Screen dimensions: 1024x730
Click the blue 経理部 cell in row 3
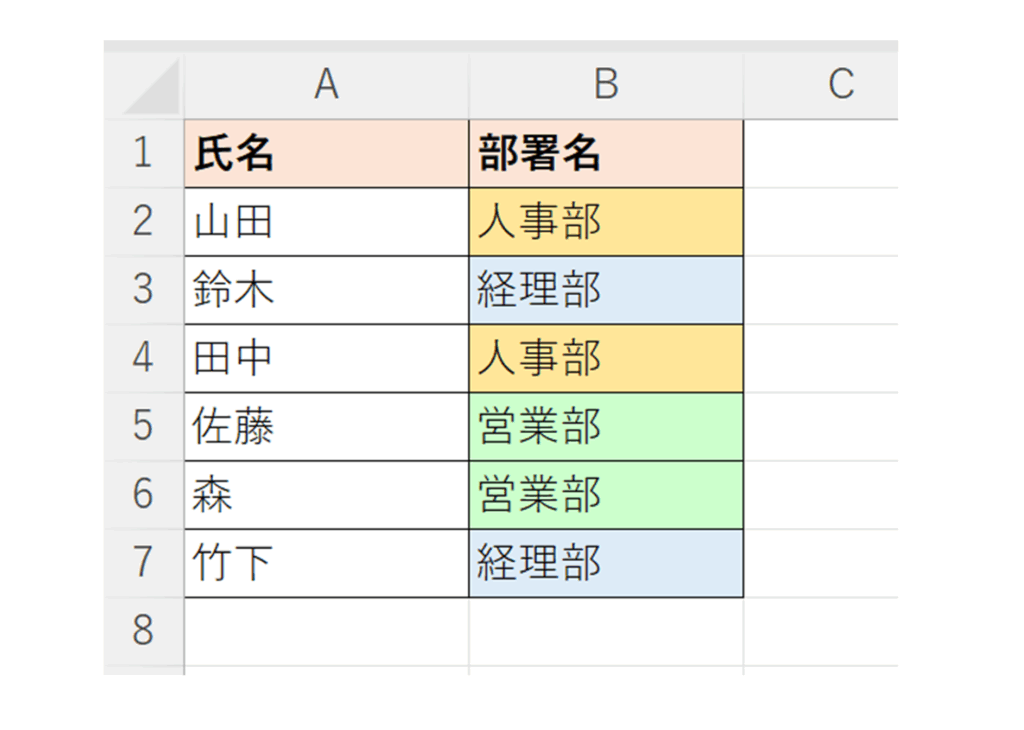606,290
